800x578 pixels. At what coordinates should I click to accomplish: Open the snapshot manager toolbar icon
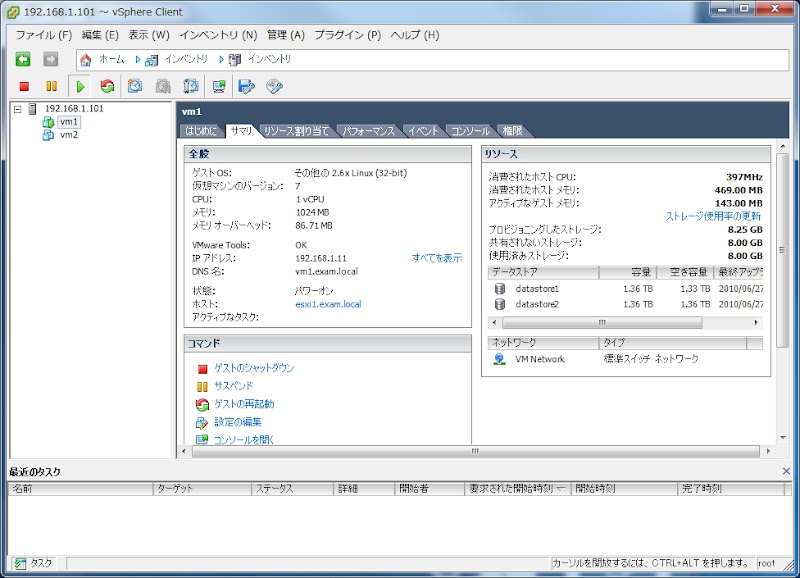[x=190, y=87]
